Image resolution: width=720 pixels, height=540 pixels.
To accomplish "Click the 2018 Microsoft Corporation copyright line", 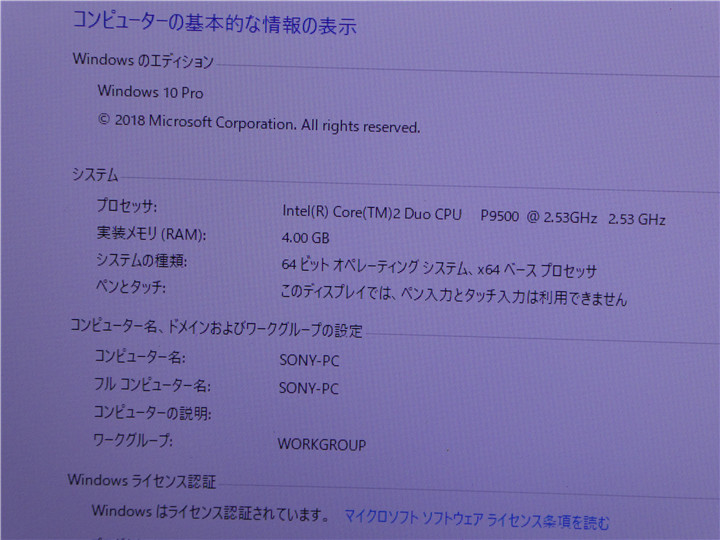I will [x=259, y=123].
